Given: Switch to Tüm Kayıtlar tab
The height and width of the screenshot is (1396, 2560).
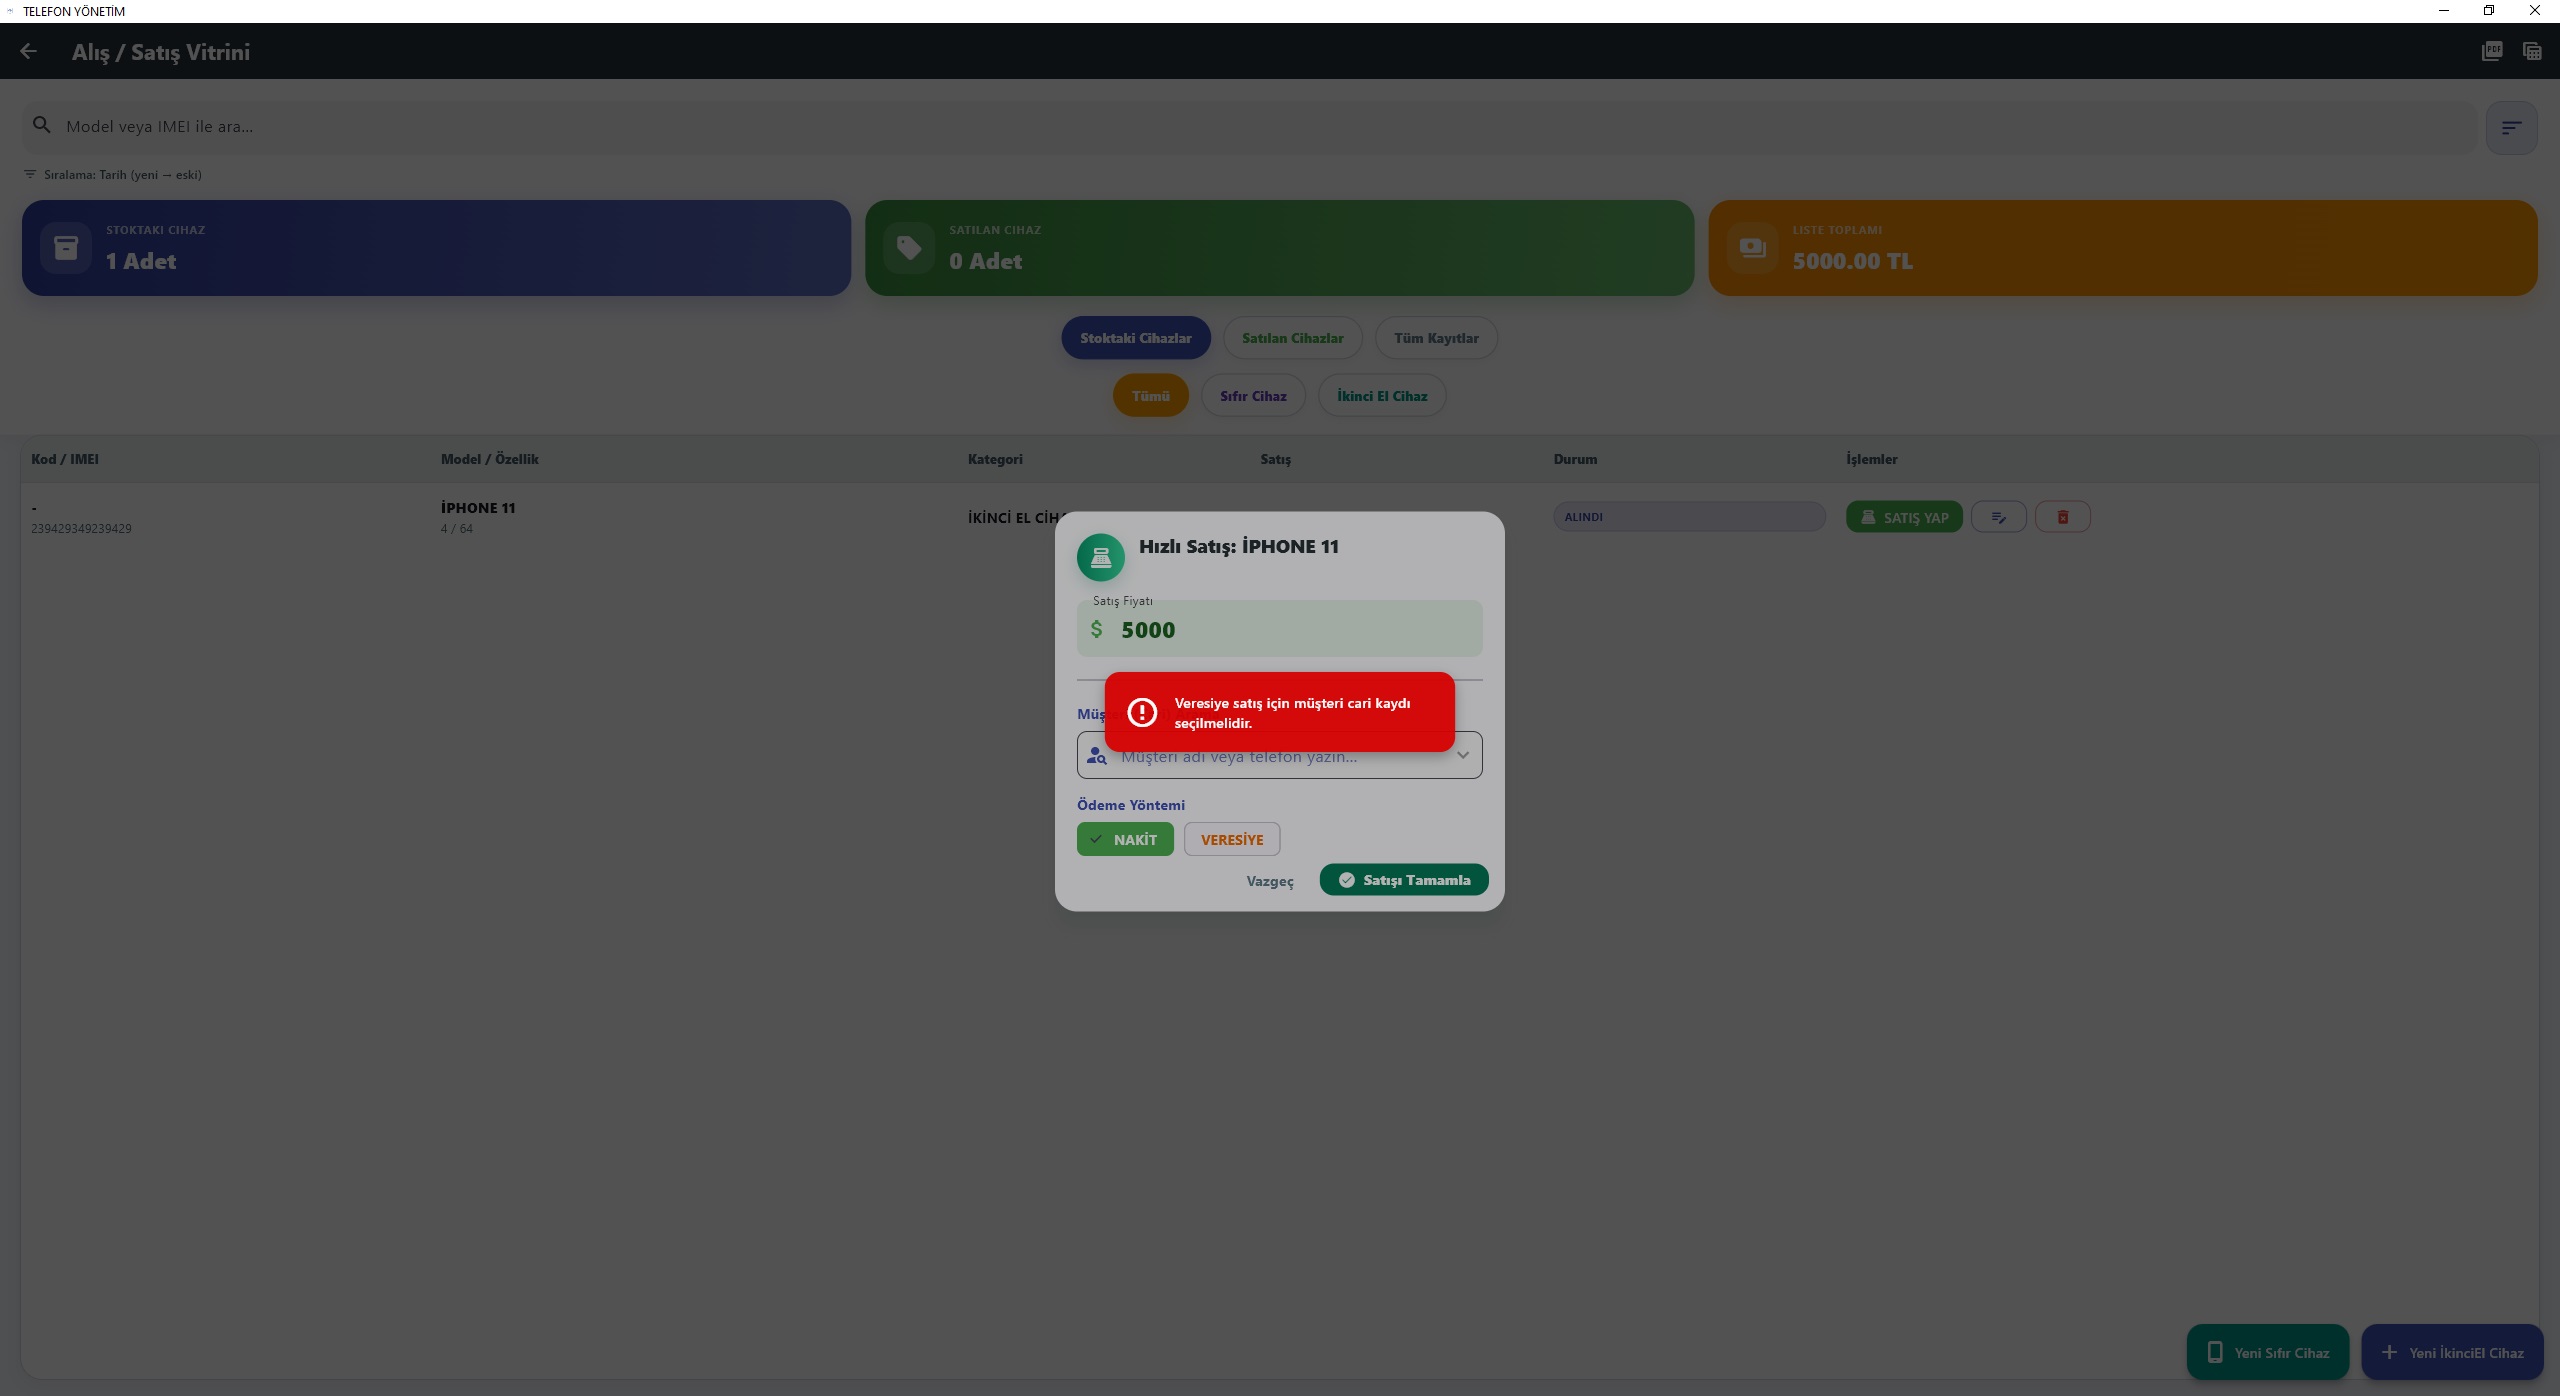Looking at the screenshot, I should click(1436, 338).
